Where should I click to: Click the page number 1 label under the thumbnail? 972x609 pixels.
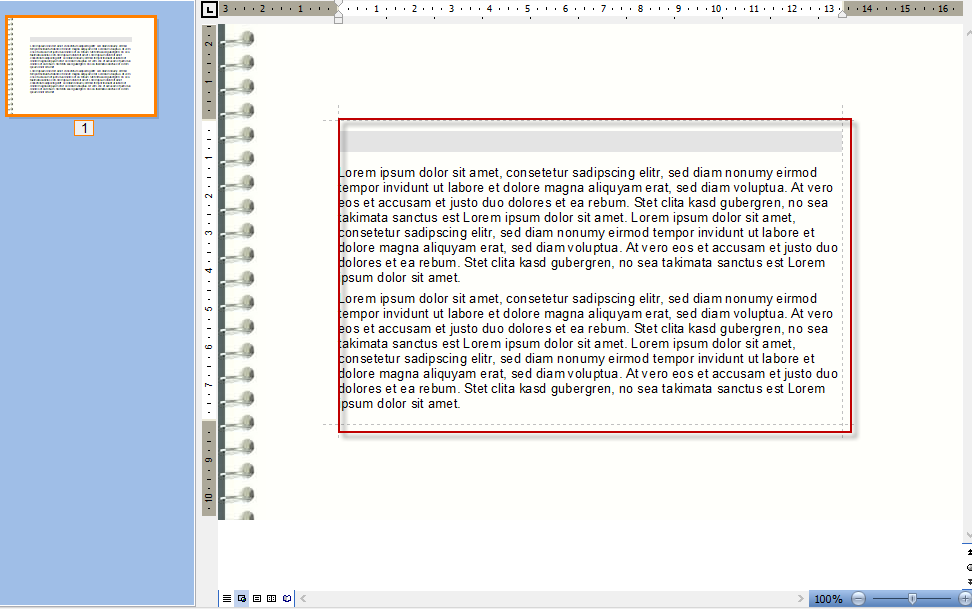pyautogui.click(x=84, y=128)
